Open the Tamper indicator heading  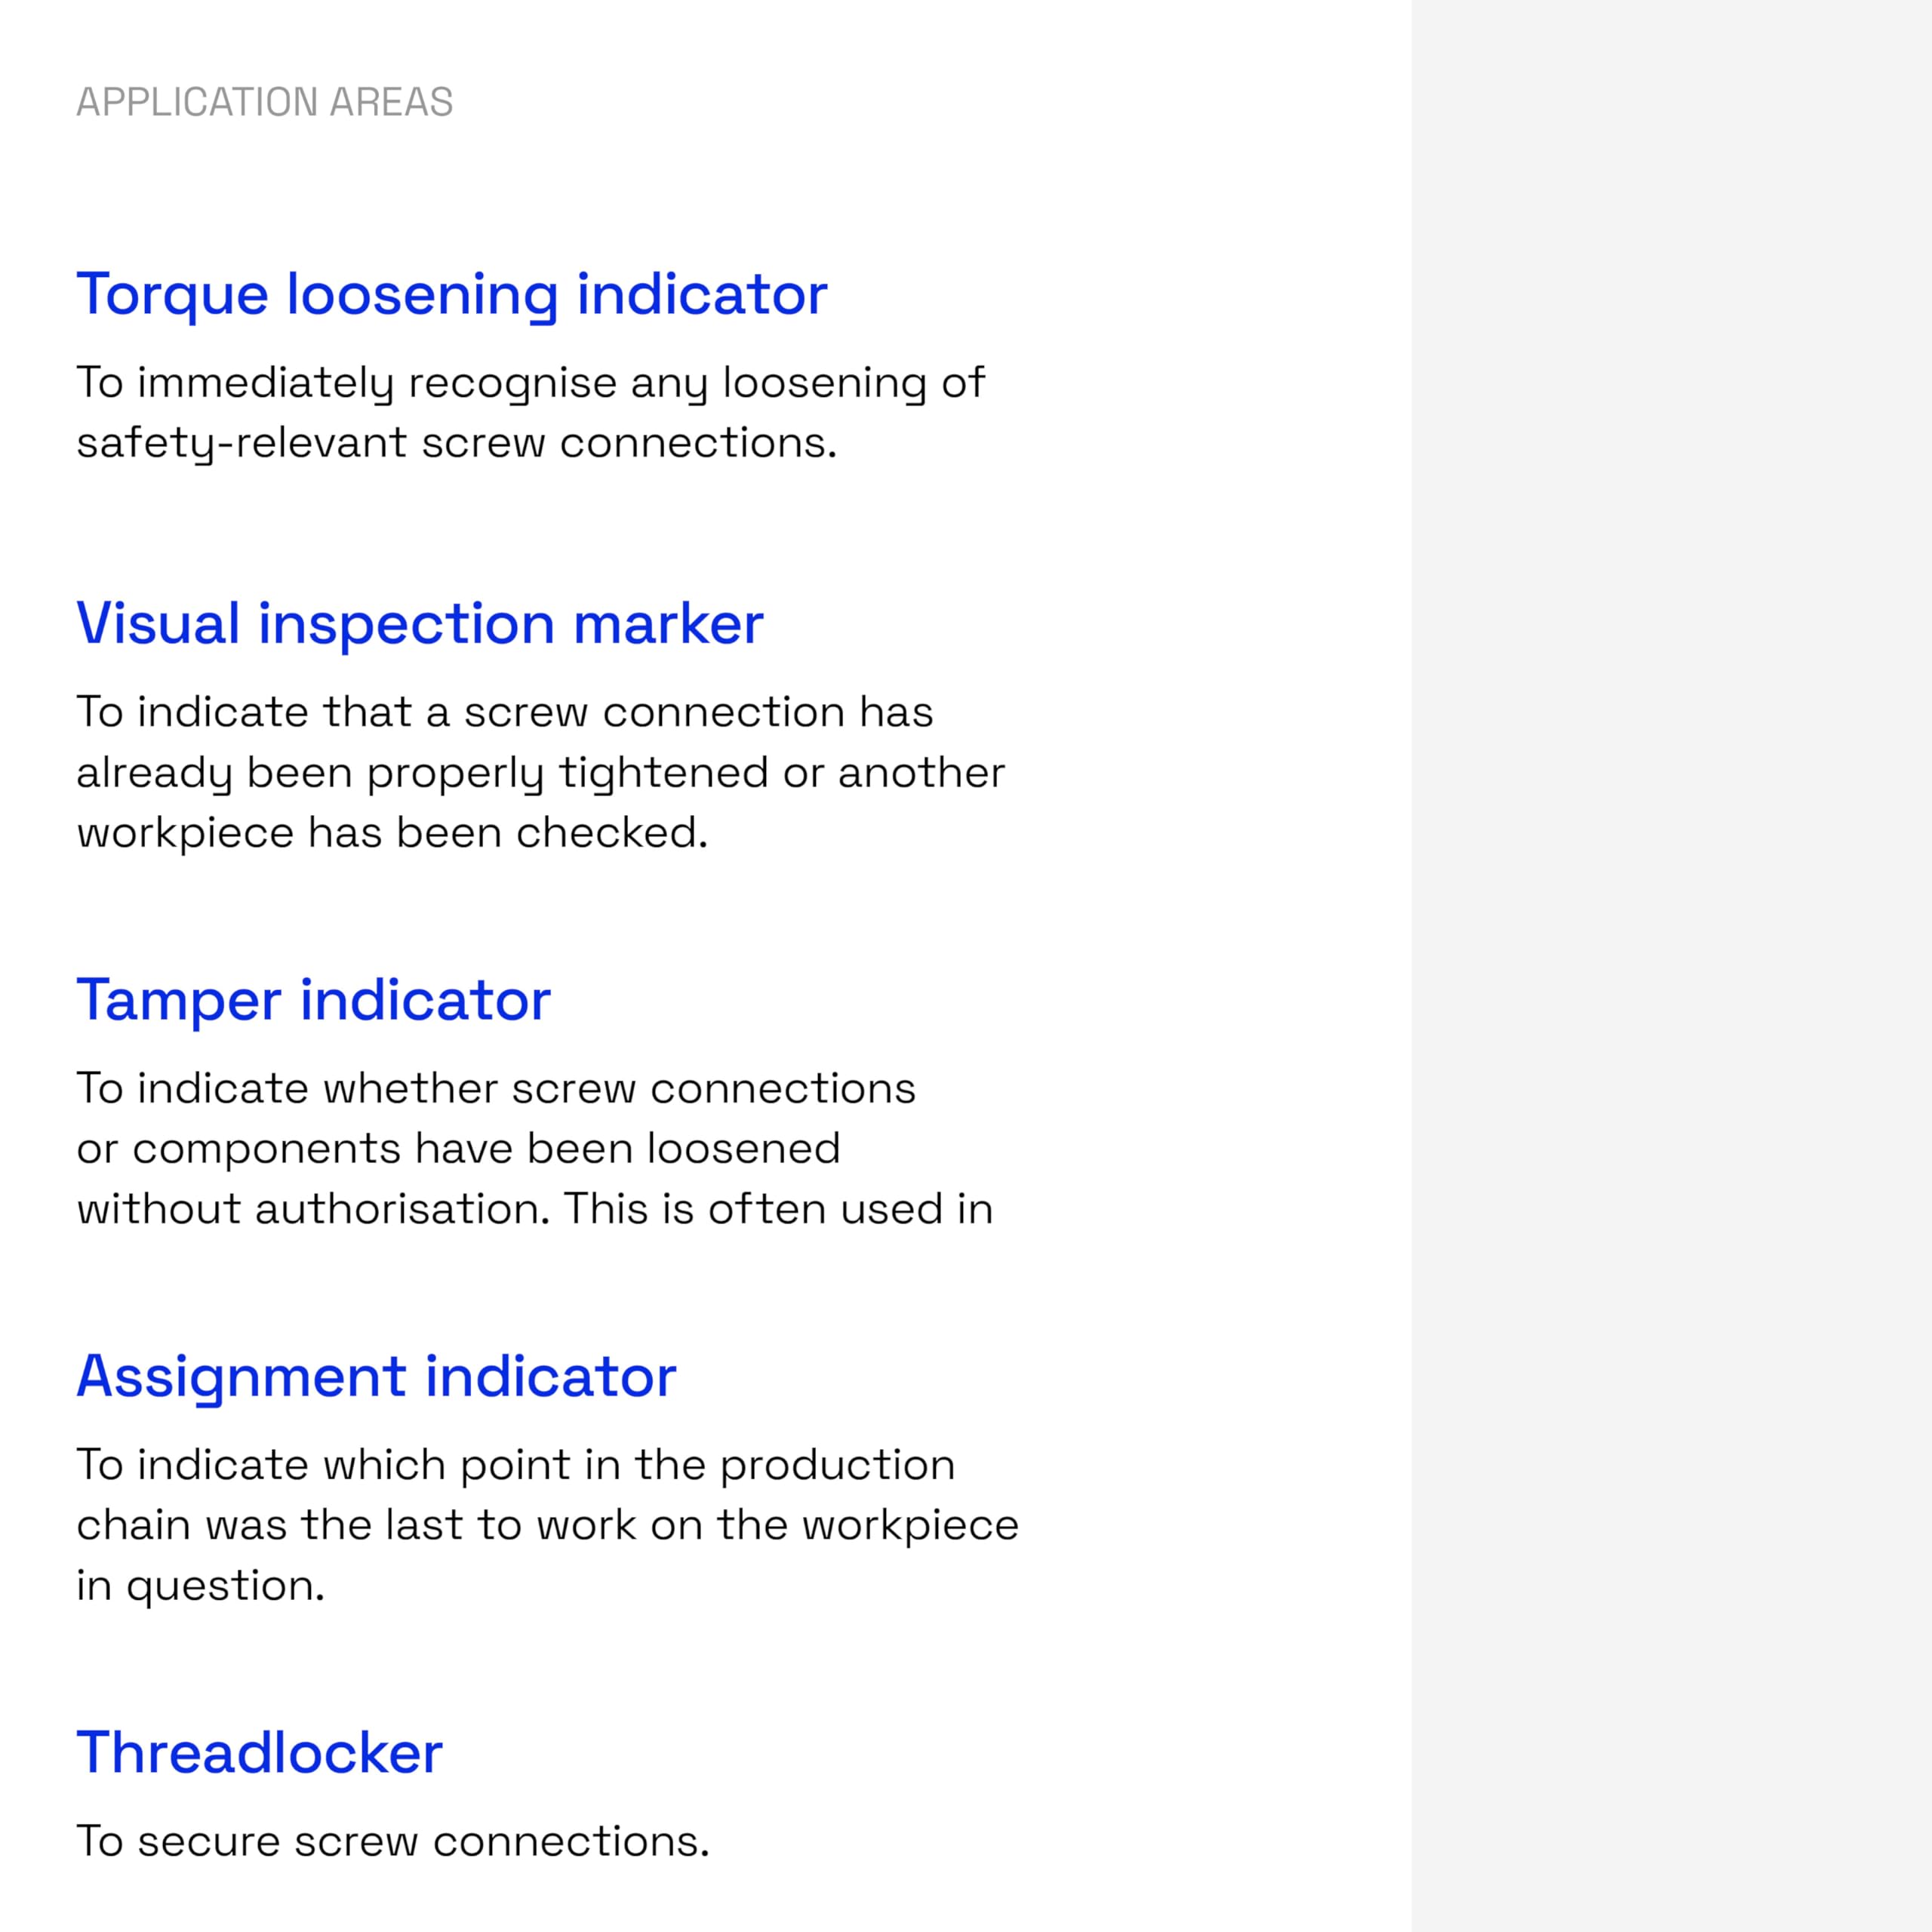[x=313, y=999]
